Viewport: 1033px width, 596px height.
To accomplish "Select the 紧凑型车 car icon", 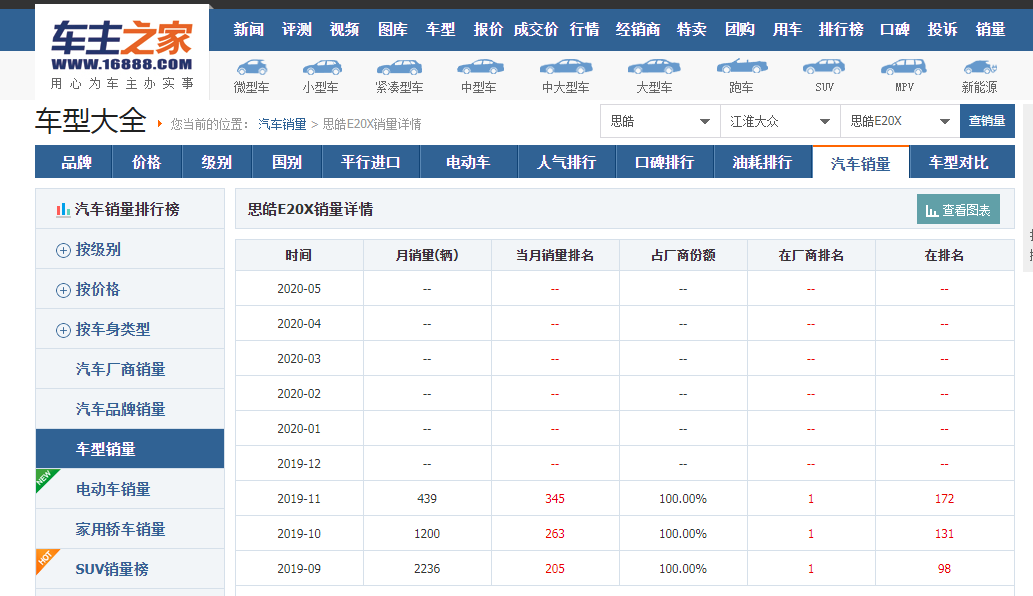I will coord(399,67).
